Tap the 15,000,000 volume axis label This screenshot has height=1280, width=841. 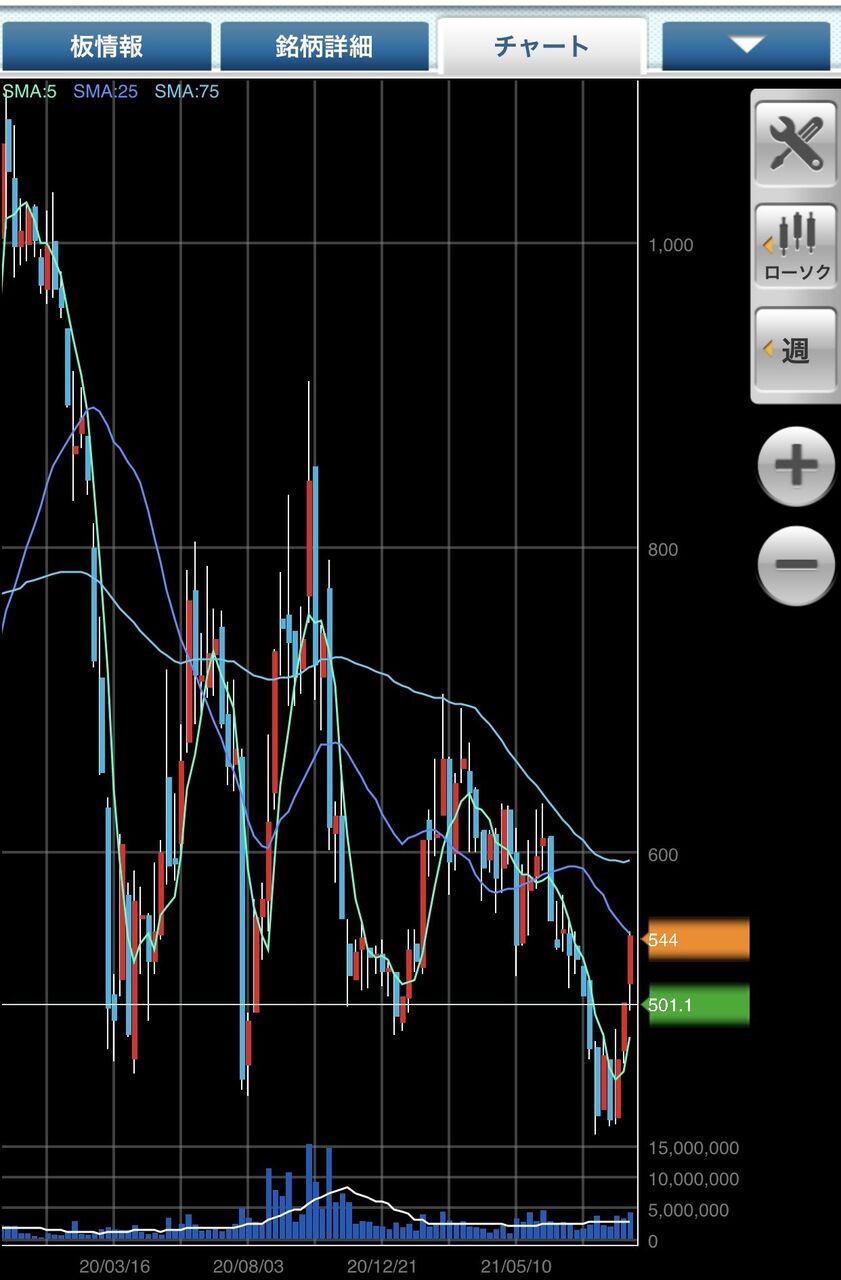click(694, 1148)
